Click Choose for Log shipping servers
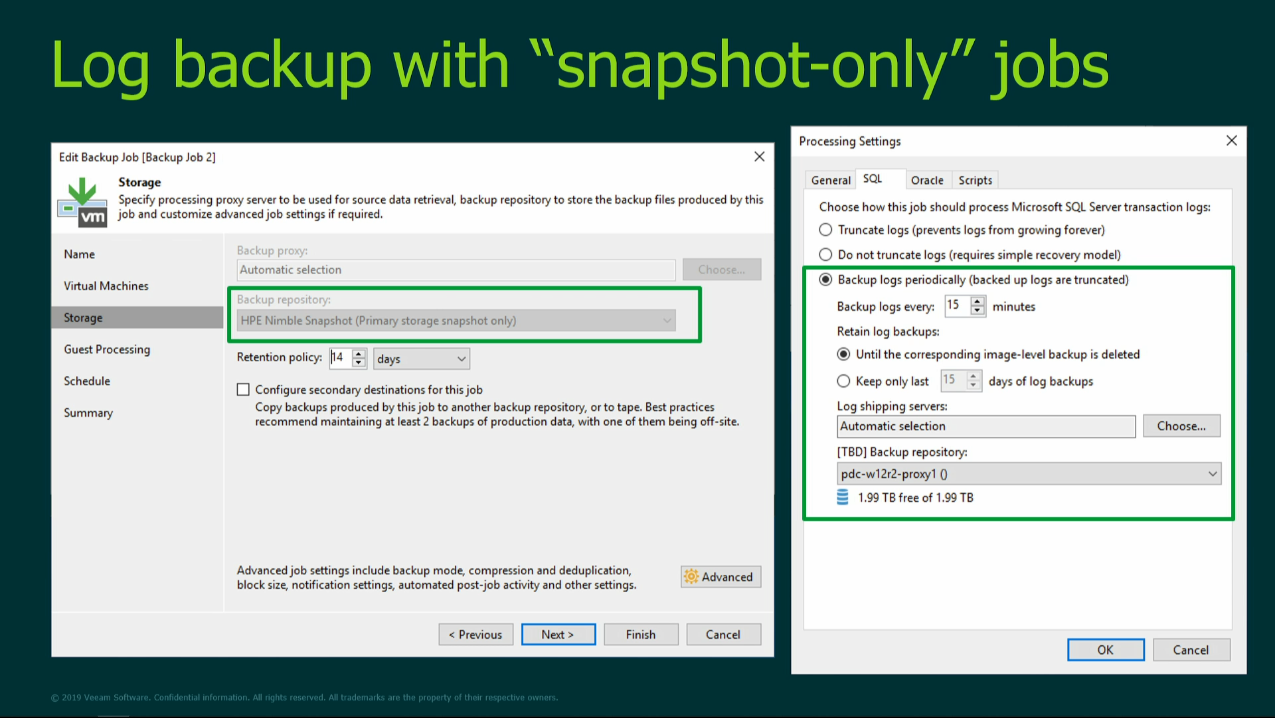Image resolution: width=1275 pixels, height=718 pixels. 1182,426
